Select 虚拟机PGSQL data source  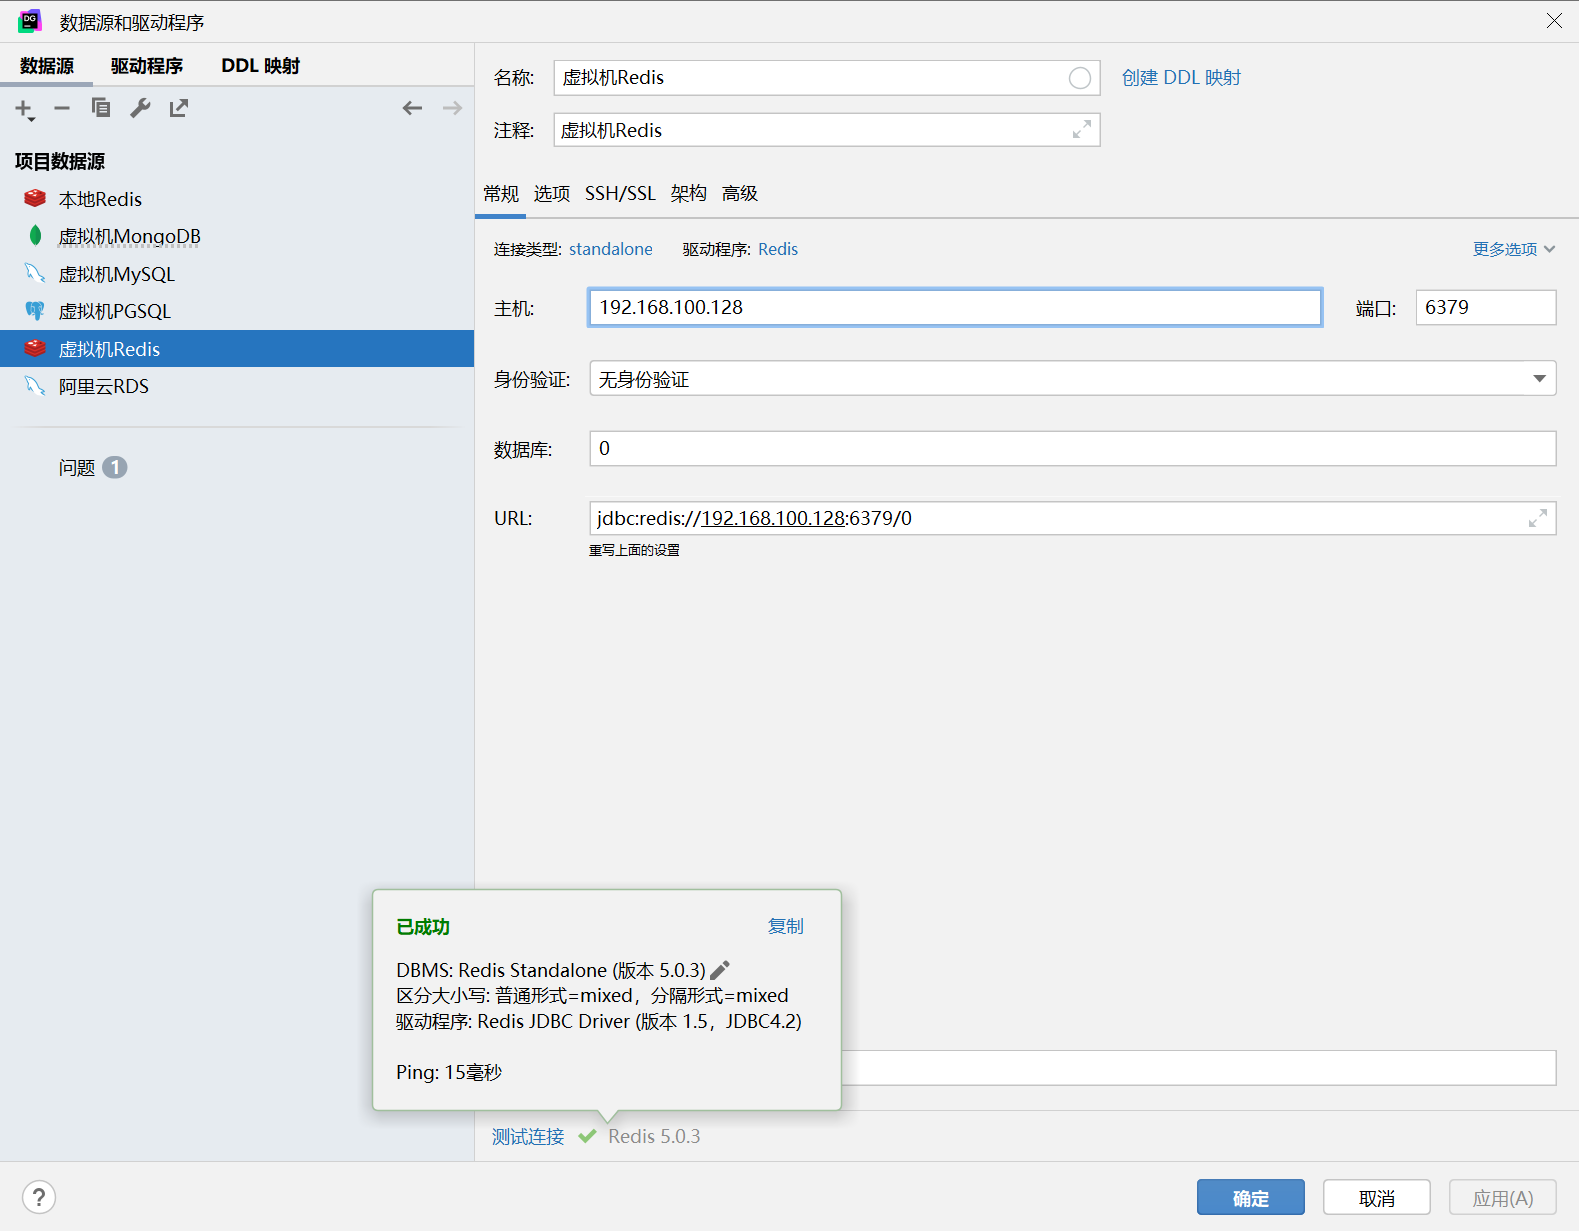[237, 311]
